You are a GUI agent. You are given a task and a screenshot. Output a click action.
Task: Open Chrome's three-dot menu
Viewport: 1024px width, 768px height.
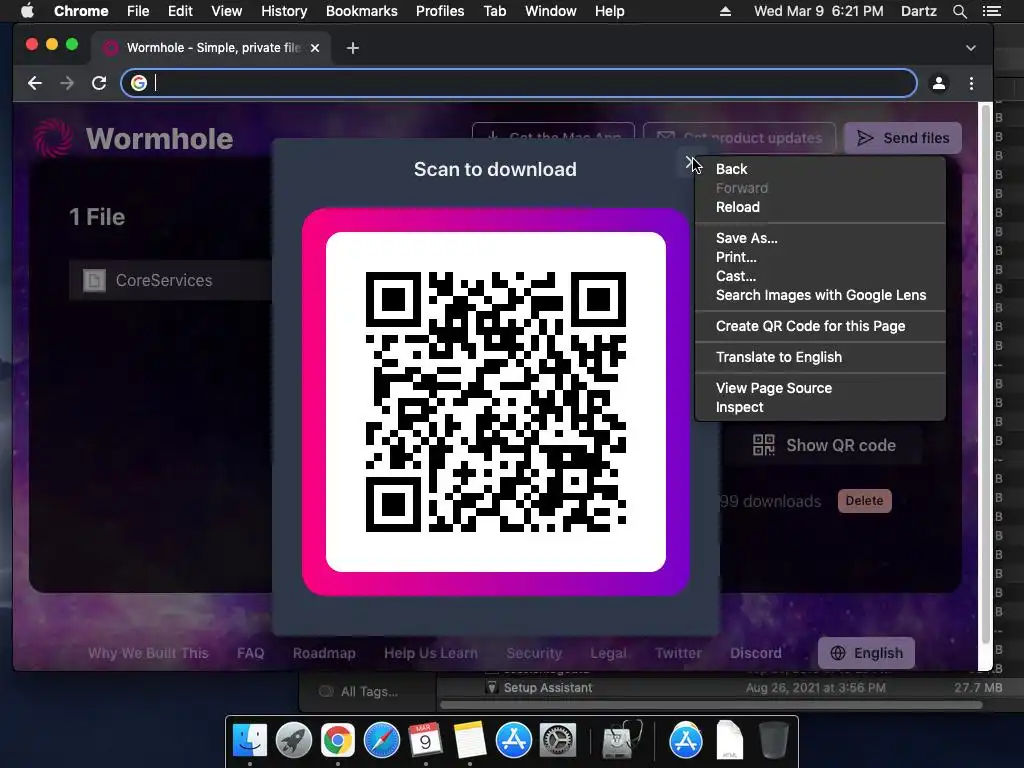pos(971,83)
